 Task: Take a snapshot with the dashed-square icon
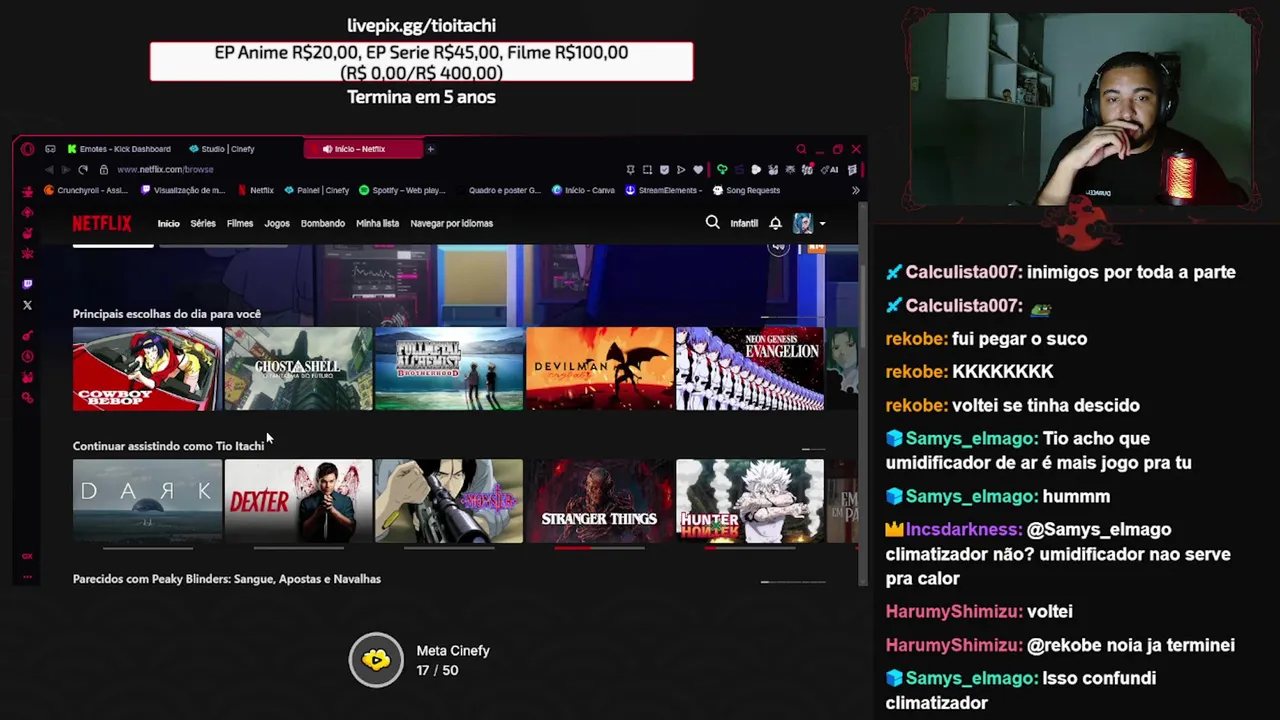coord(647,170)
